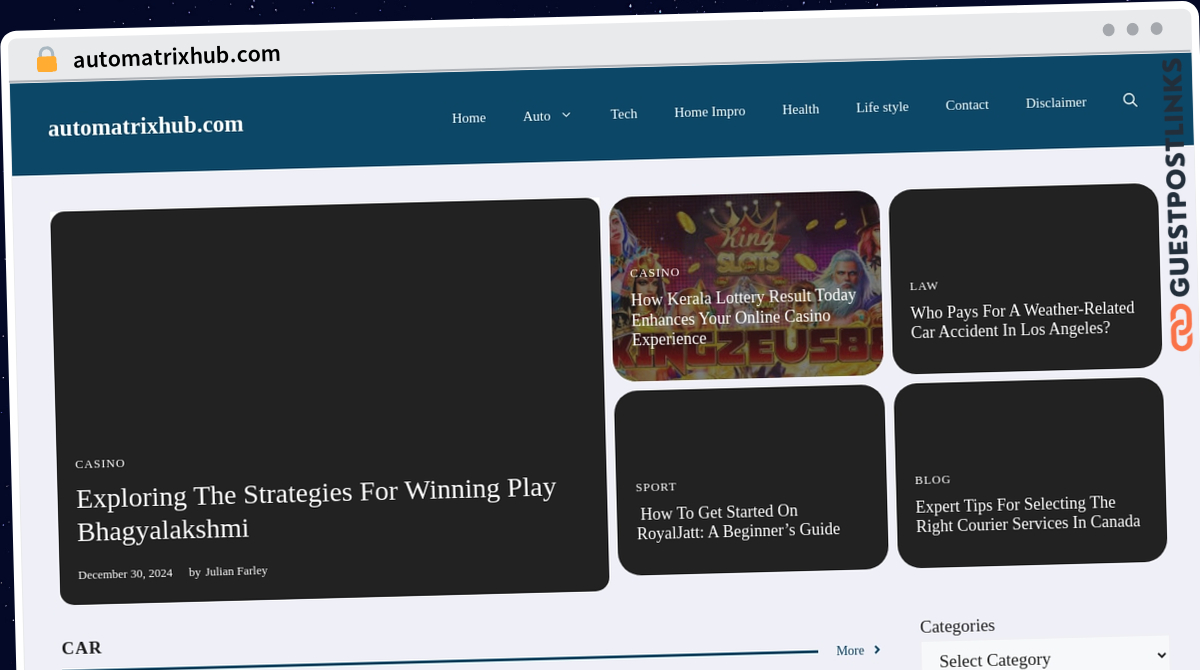Read Who Pays For A Weather-Related Car Accident
1200x670 pixels.
pyautogui.click(x=1023, y=320)
